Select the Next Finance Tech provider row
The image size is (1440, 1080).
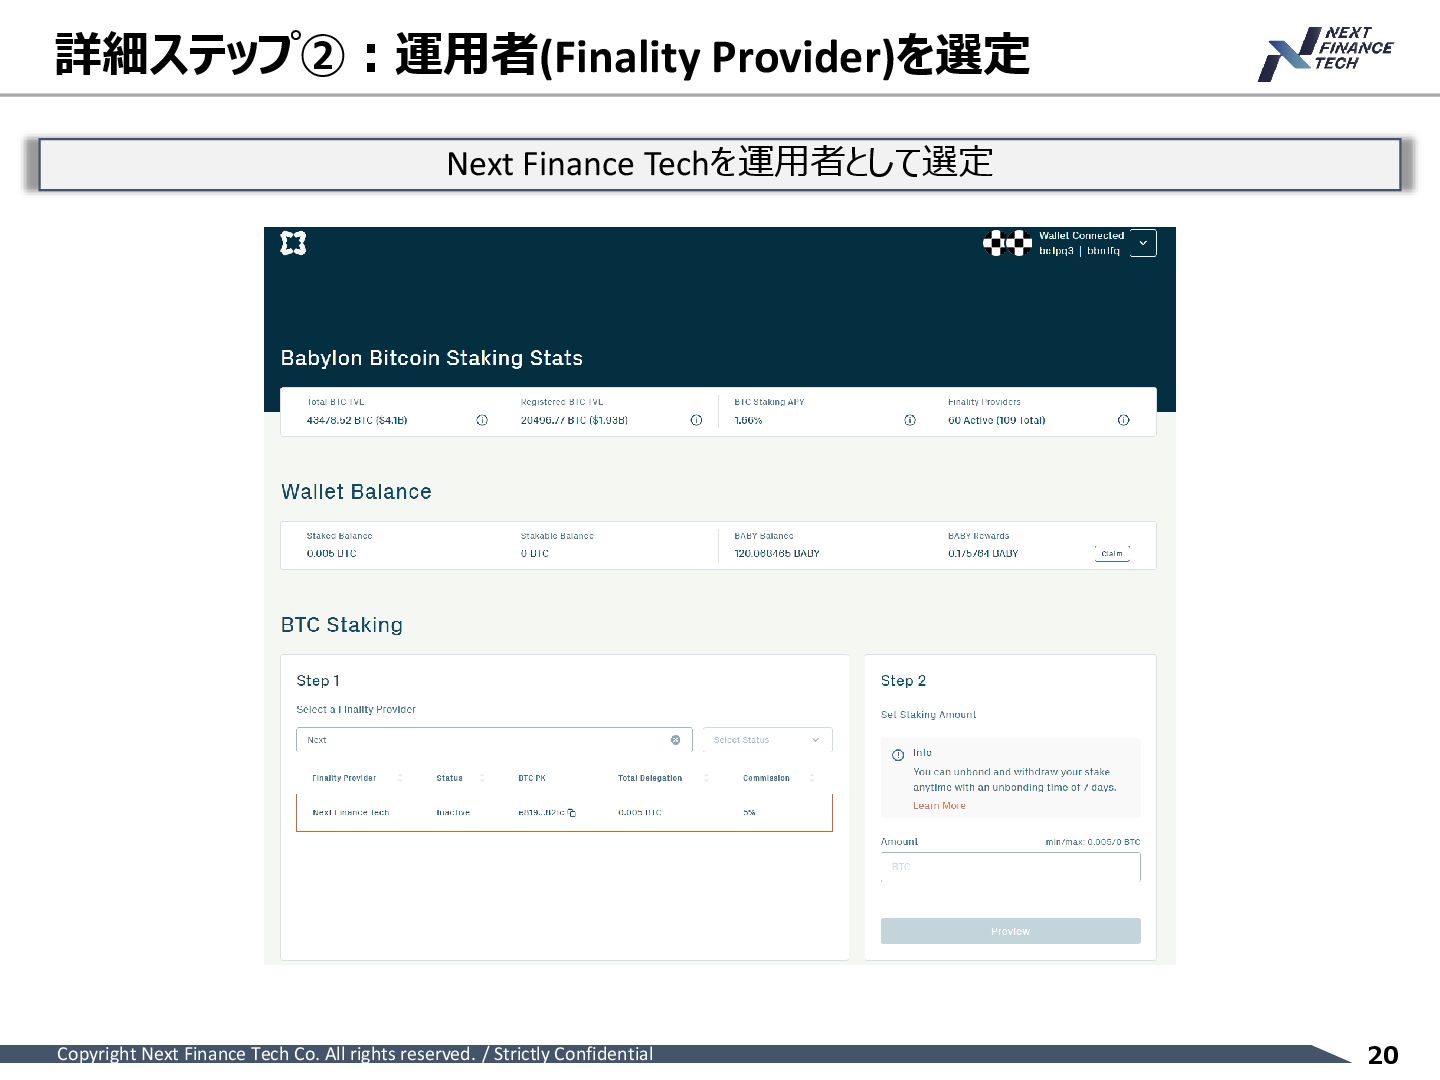[x=564, y=813]
